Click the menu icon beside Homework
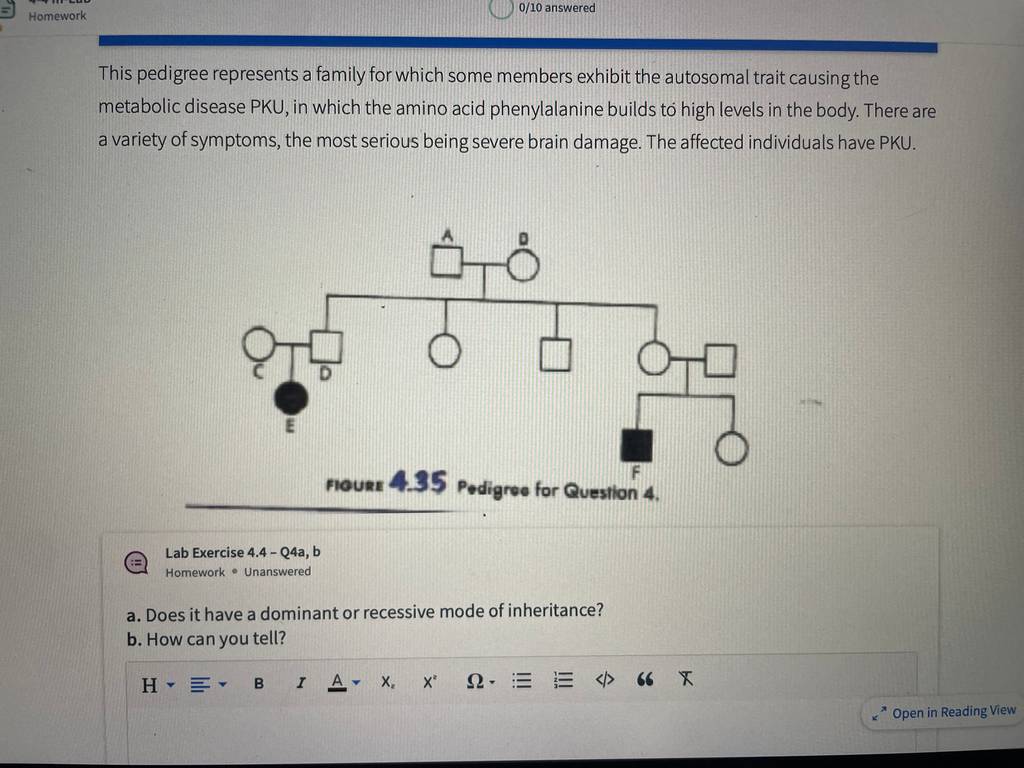This screenshot has width=1024, height=768. [x=7, y=10]
